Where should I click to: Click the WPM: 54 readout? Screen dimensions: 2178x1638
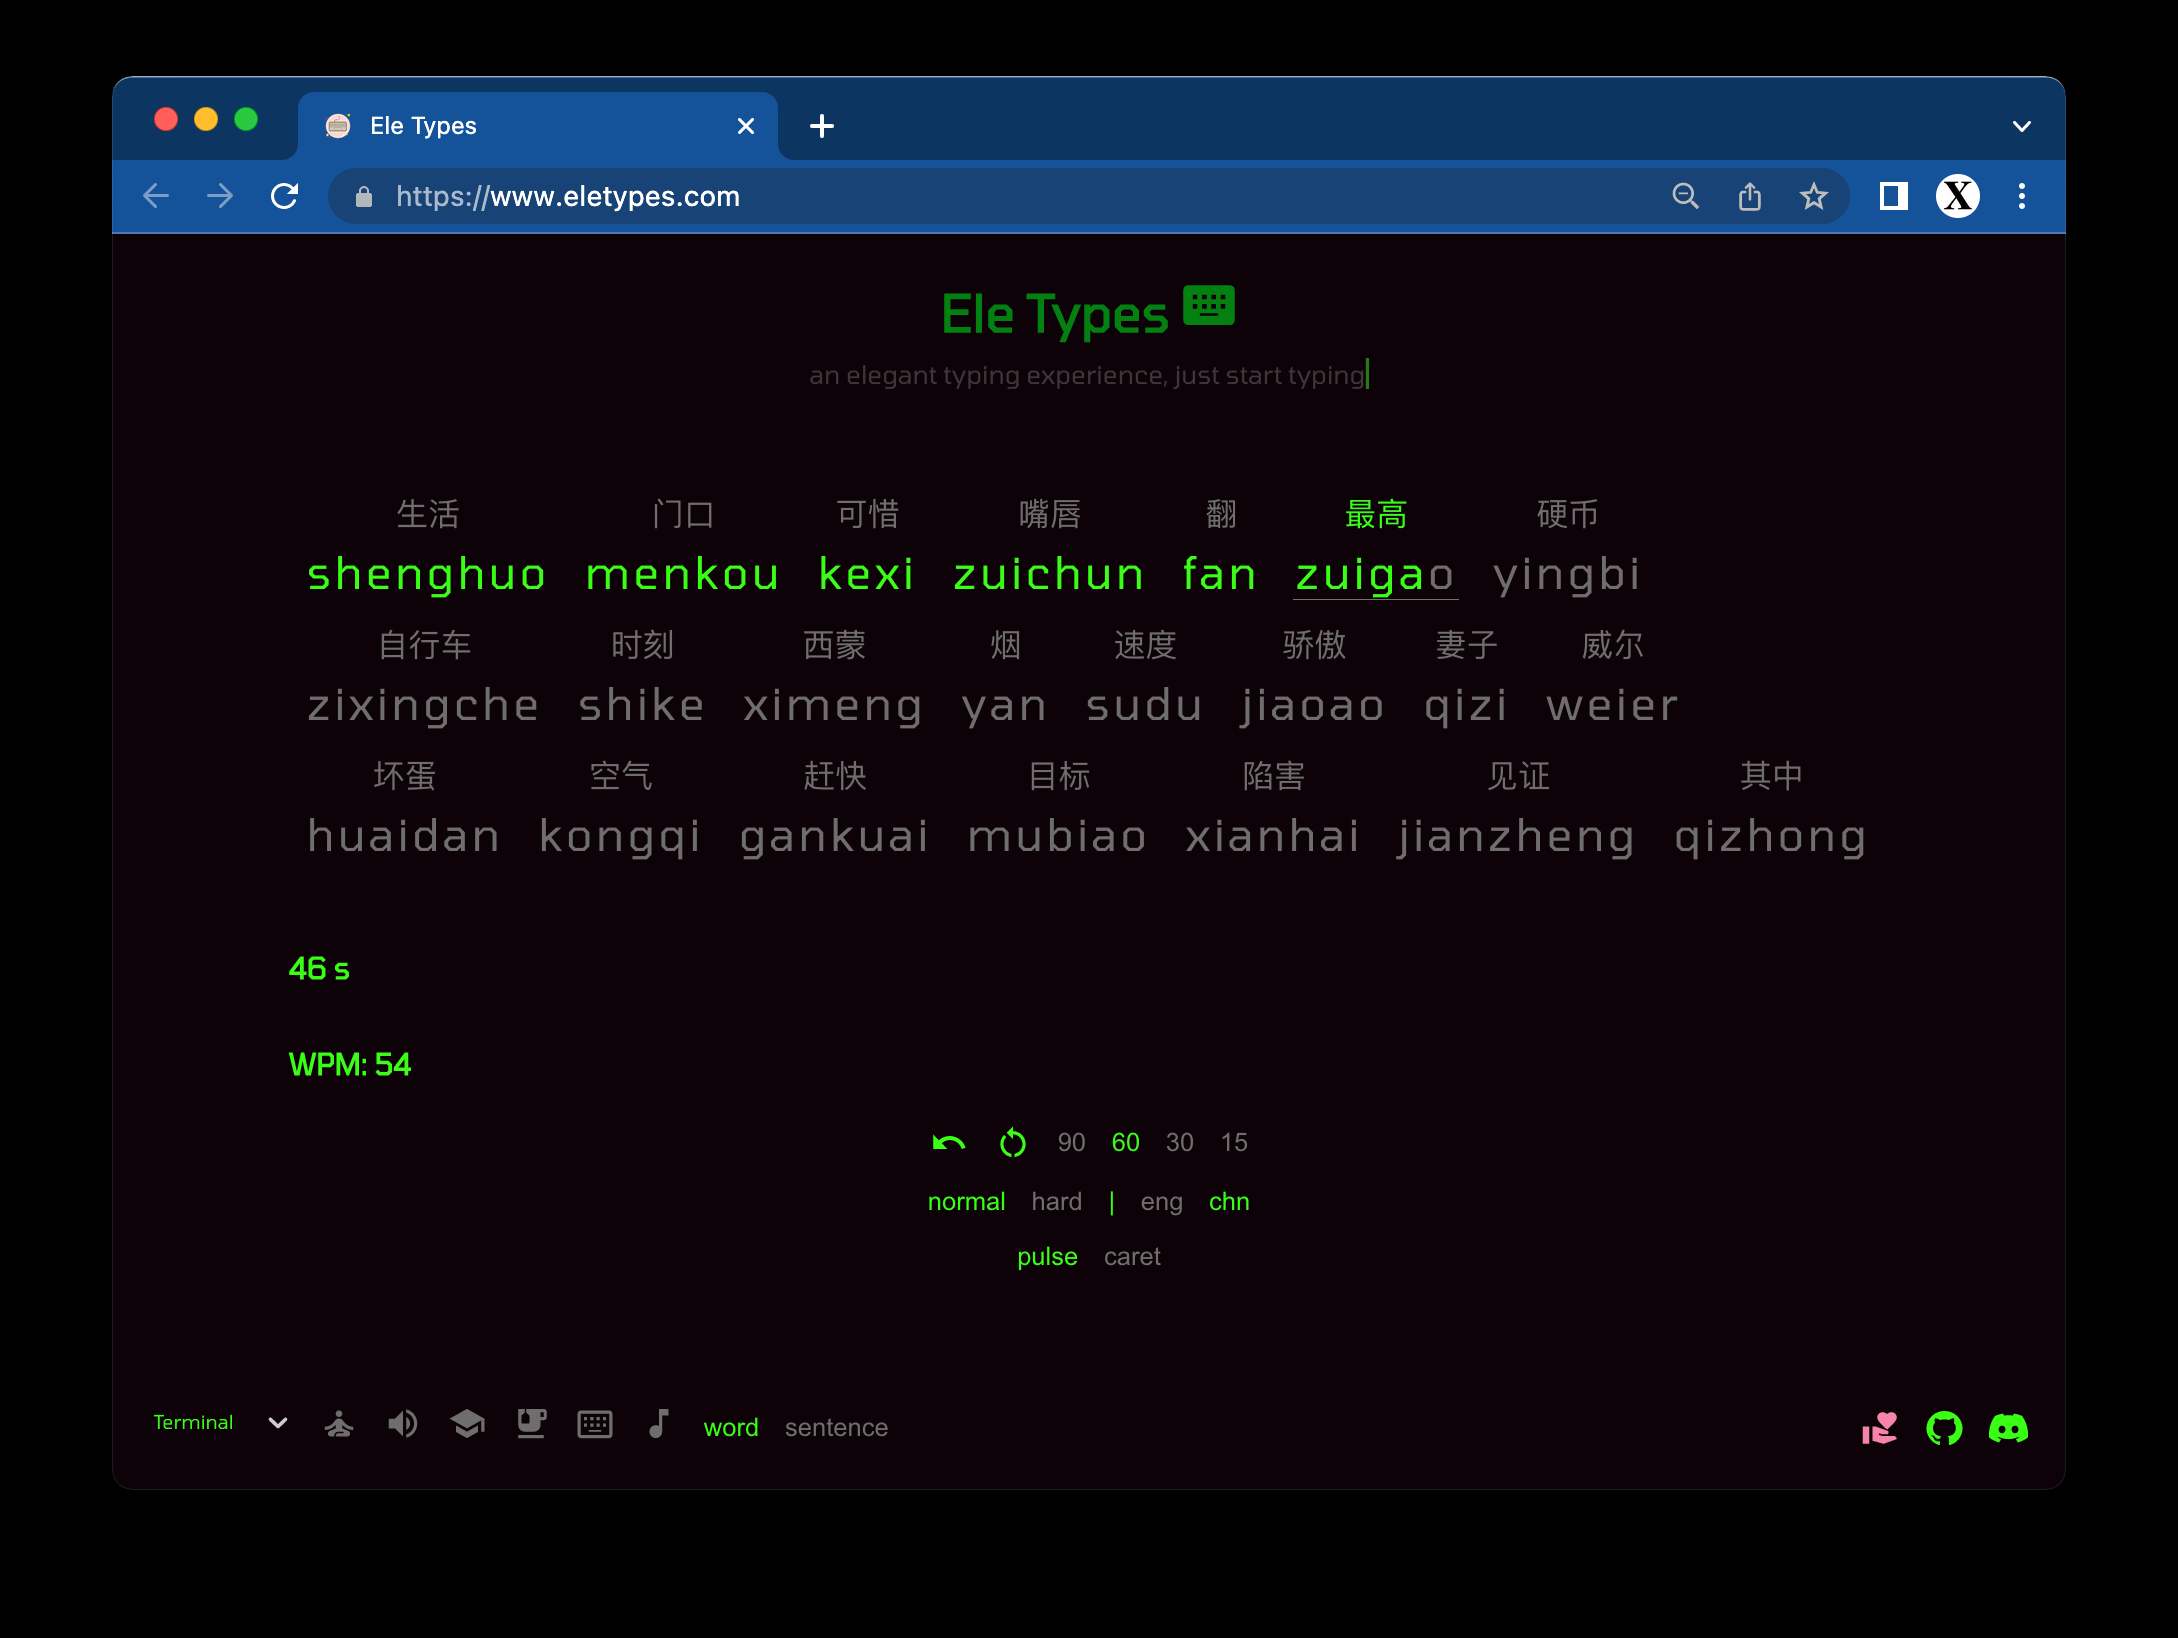349,1064
